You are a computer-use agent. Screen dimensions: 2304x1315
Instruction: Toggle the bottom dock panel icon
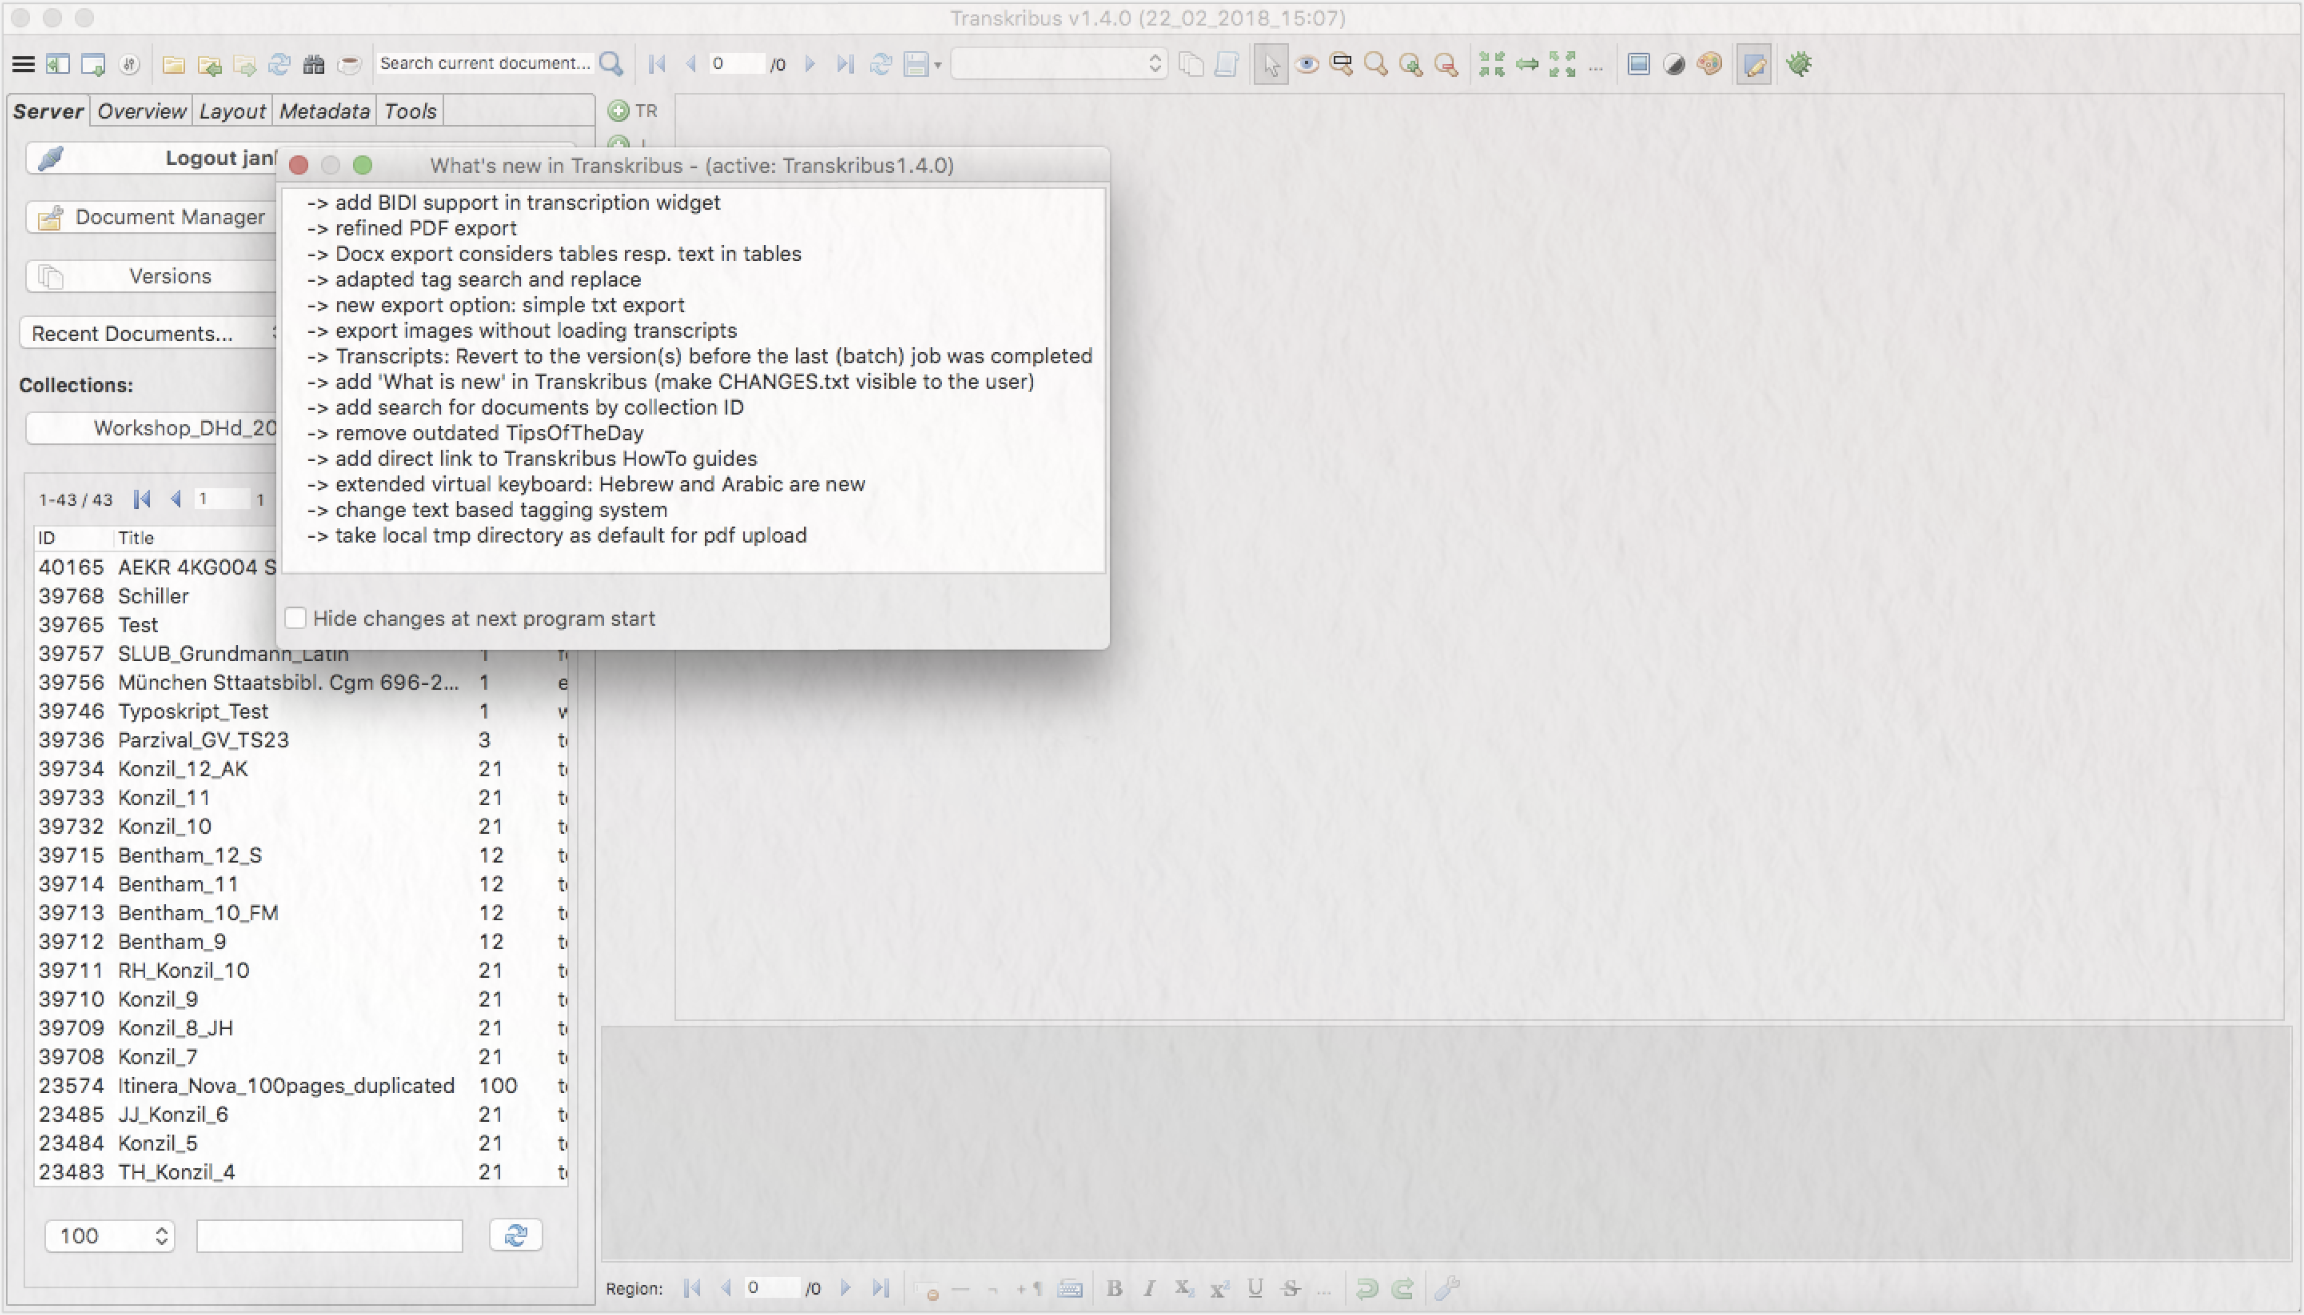(x=93, y=64)
